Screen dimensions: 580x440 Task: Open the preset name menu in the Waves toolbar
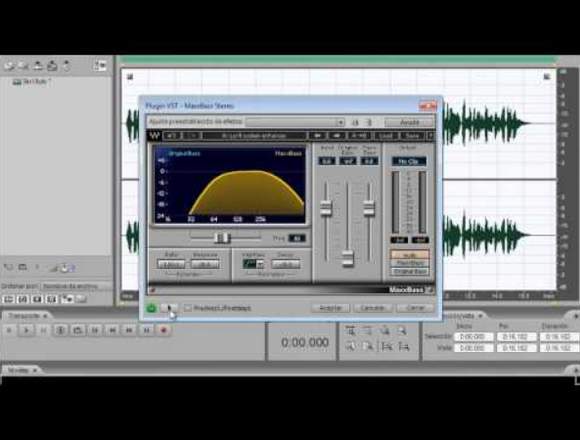click(x=254, y=136)
